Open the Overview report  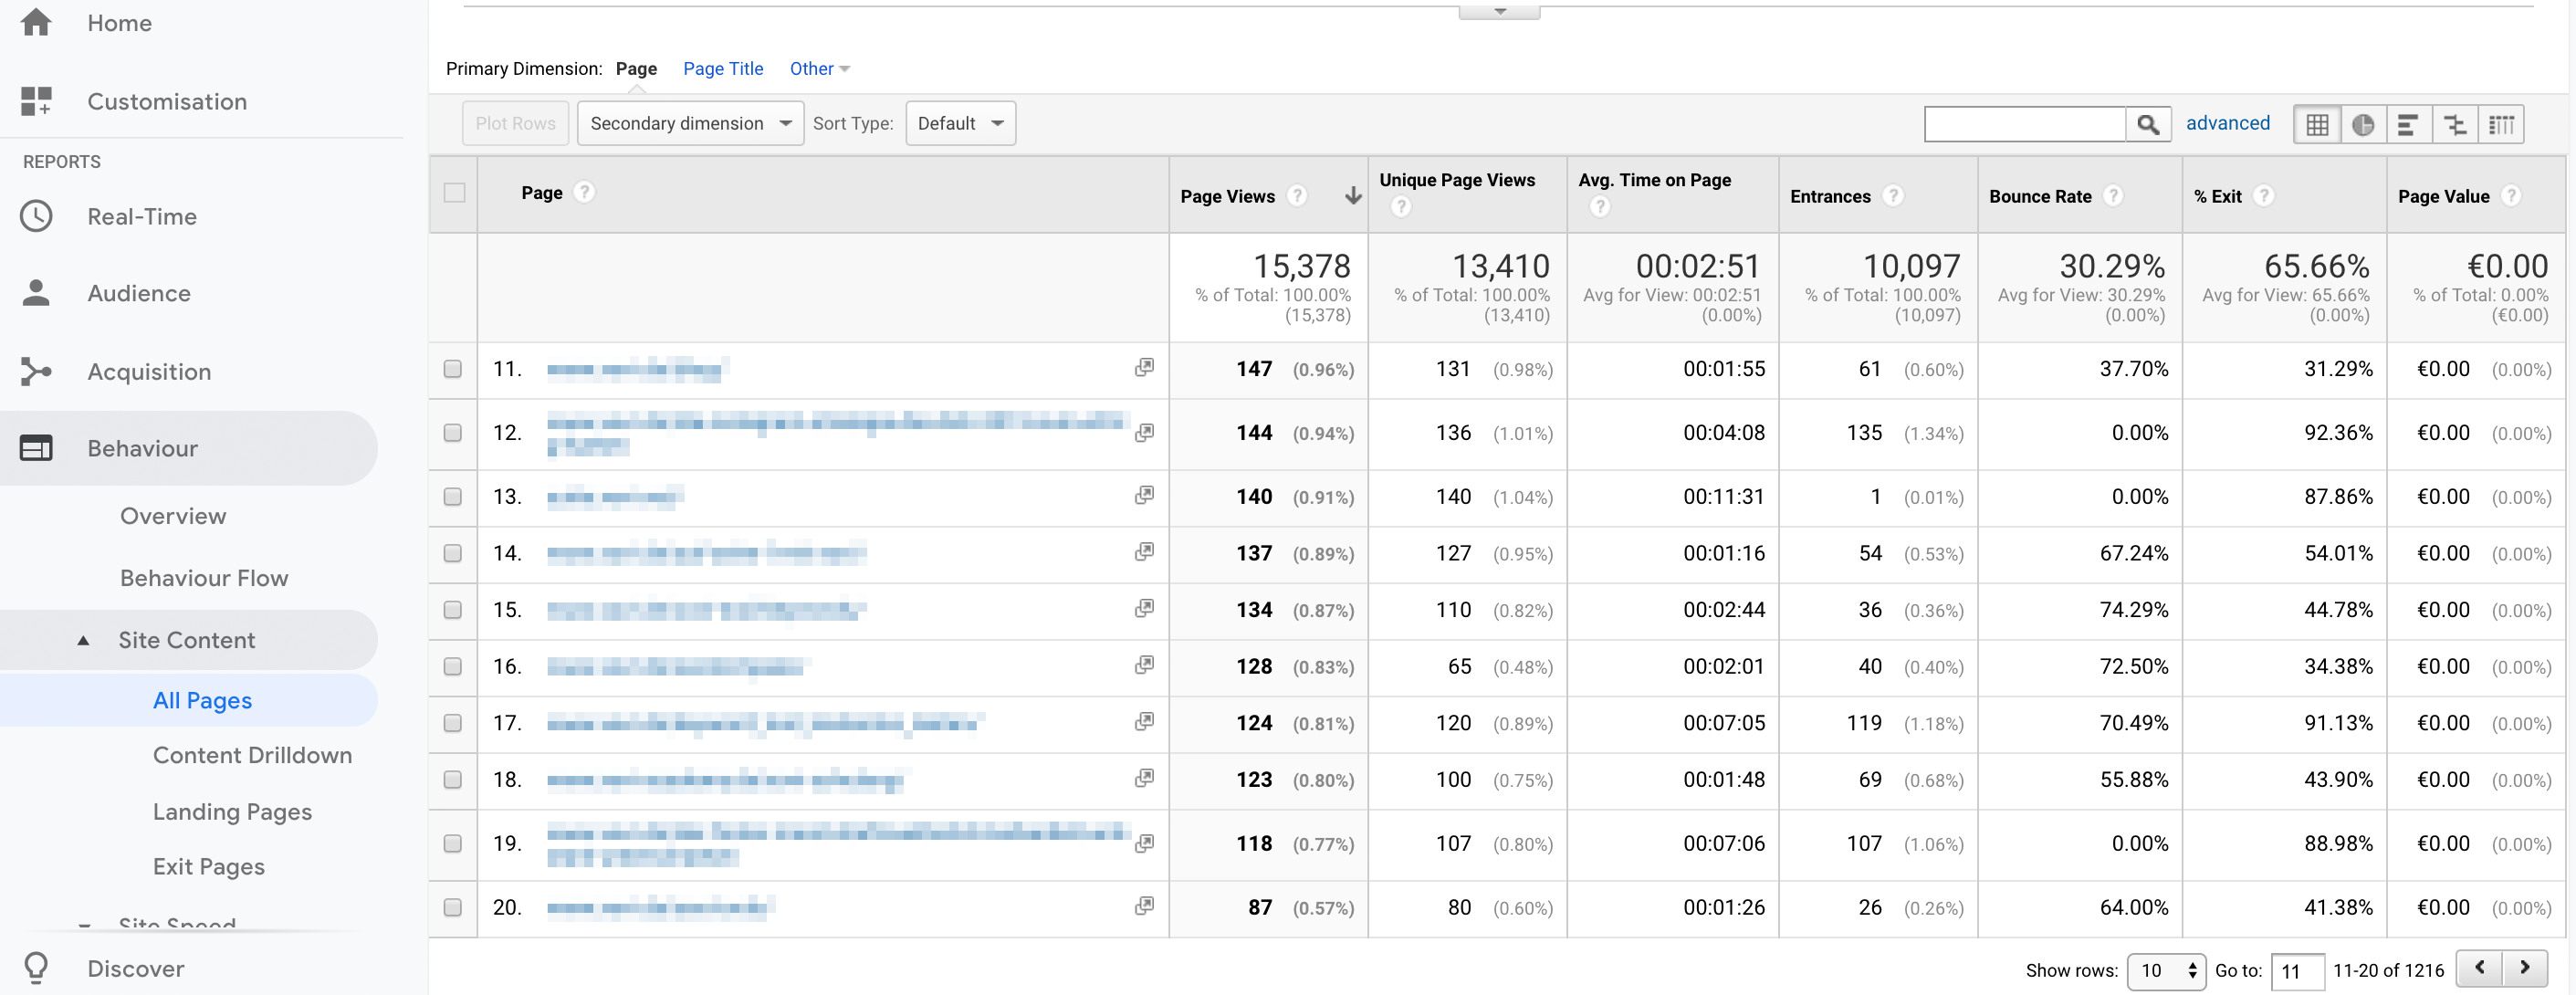[x=173, y=516]
